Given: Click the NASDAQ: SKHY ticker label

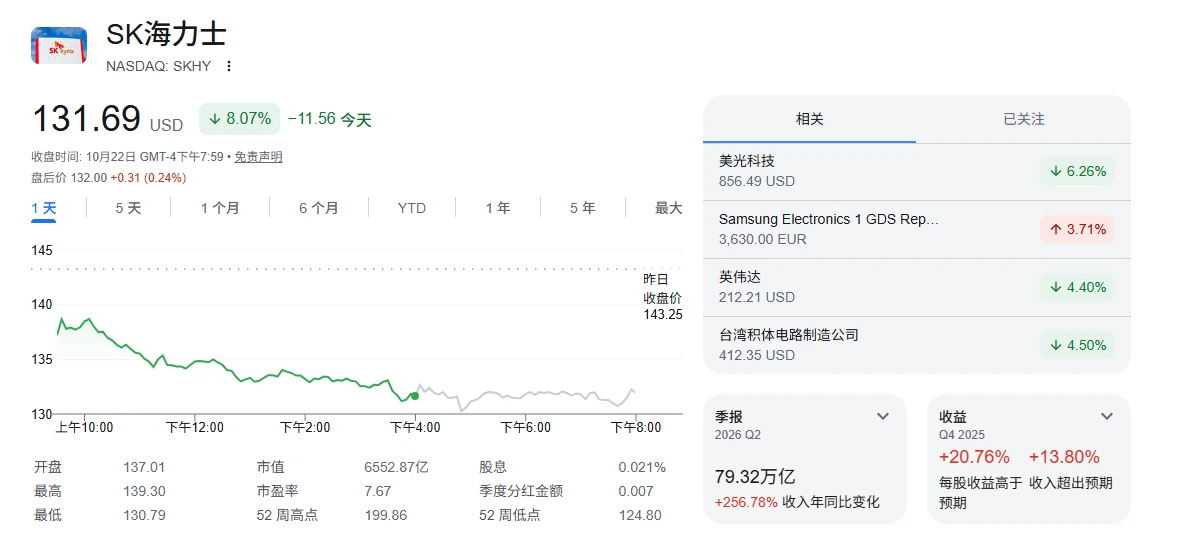Looking at the screenshot, I should click(159, 66).
